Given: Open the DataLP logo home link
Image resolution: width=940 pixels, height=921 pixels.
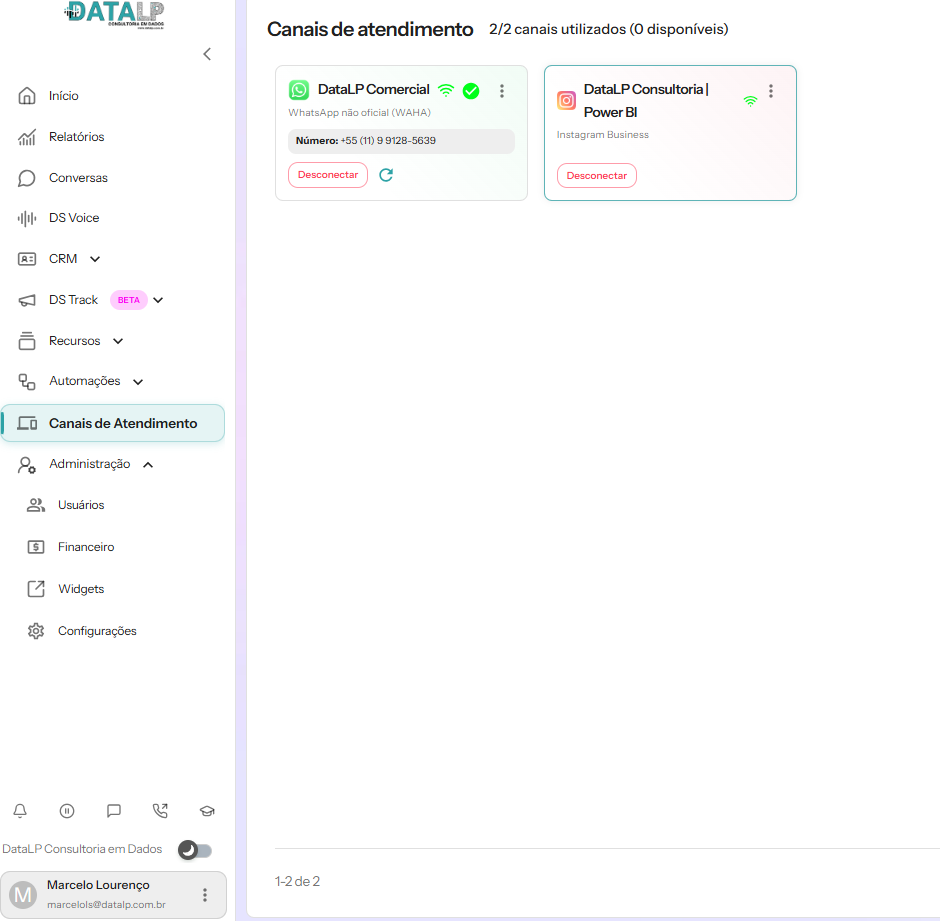Looking at the screenshot, I should [114, 14].
